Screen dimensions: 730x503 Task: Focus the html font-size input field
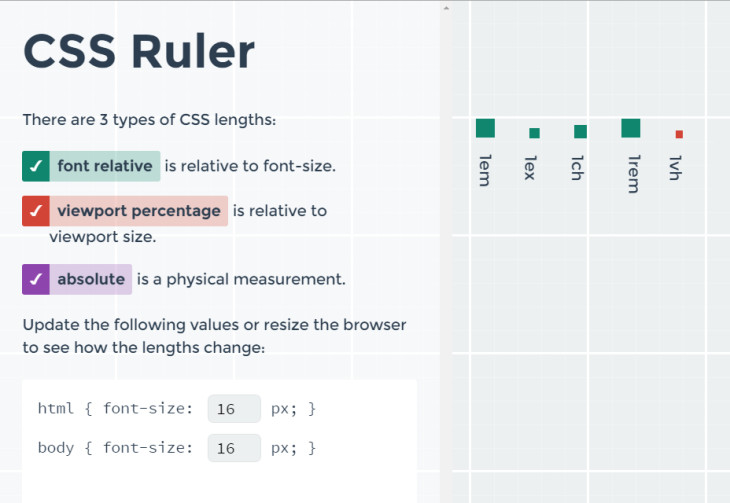[234, 409]
